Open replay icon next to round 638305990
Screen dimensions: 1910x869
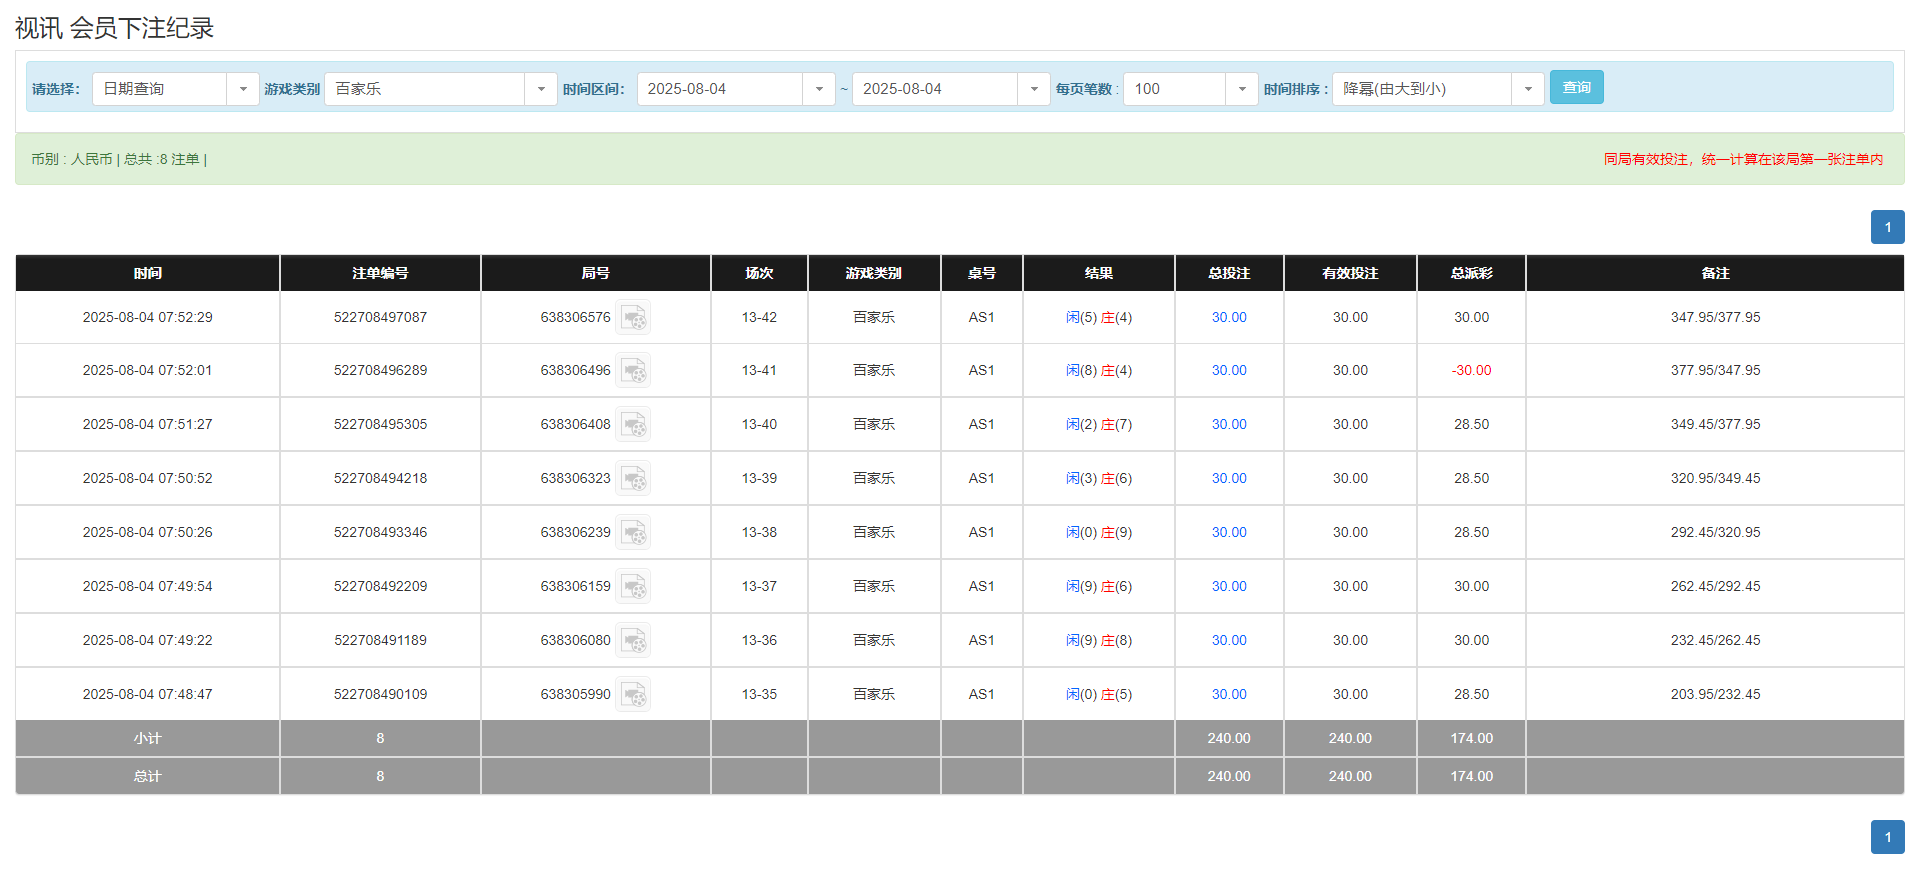coord(633,695)
